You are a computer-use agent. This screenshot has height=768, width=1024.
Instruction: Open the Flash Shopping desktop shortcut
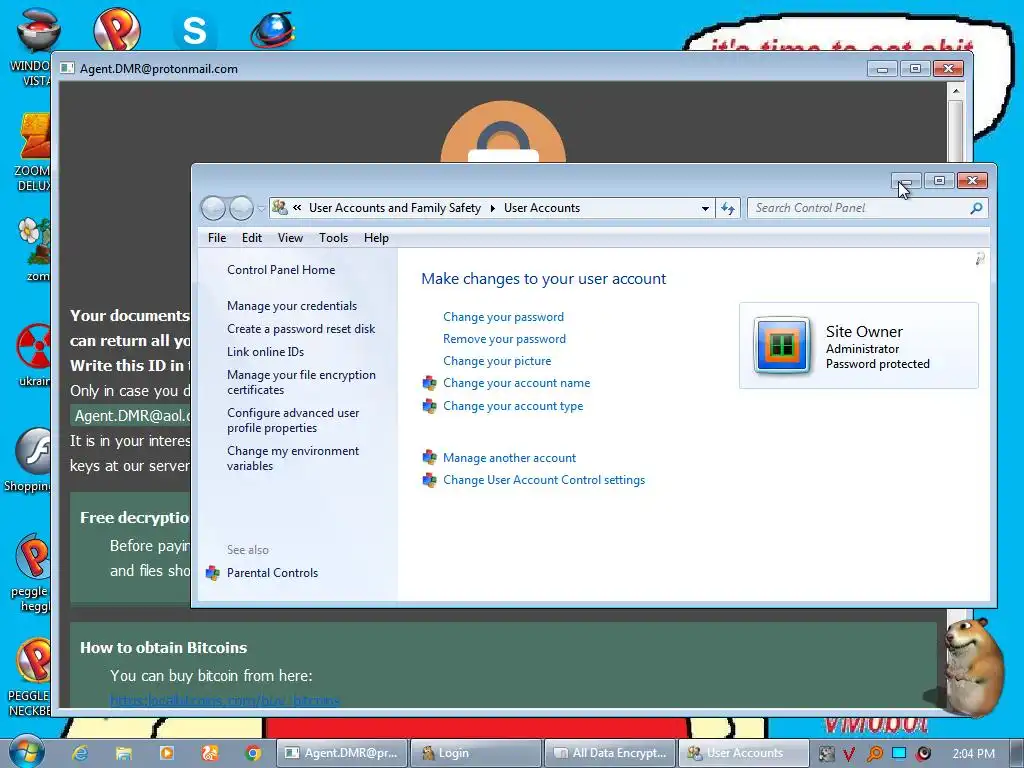[x=31, y=460]
